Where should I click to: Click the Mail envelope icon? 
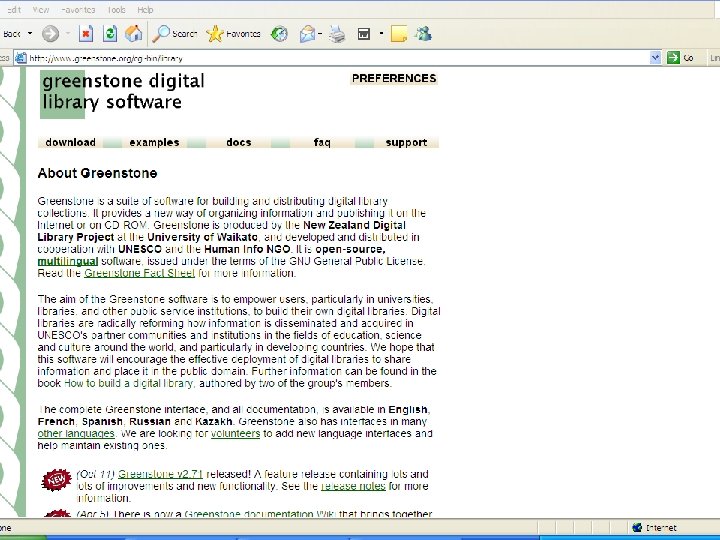point(307,34)
